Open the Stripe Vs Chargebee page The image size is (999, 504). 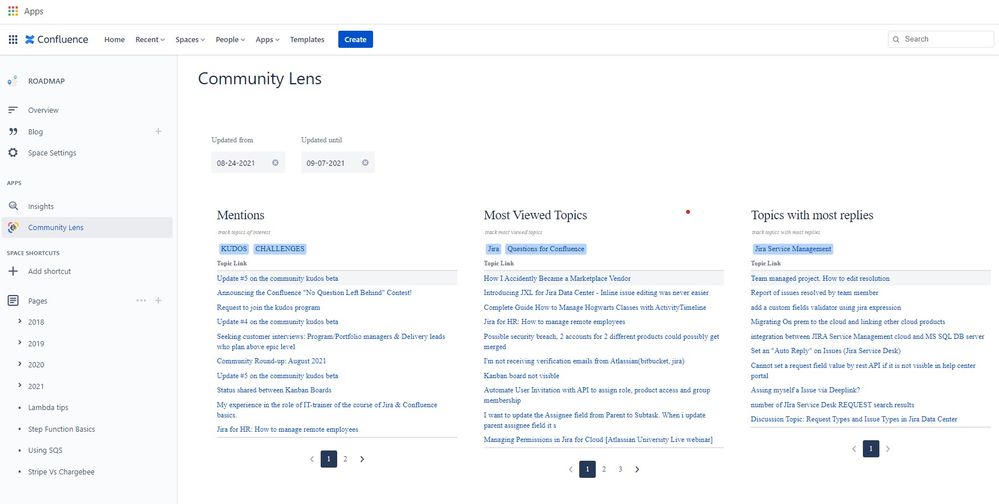coord(61,472)
